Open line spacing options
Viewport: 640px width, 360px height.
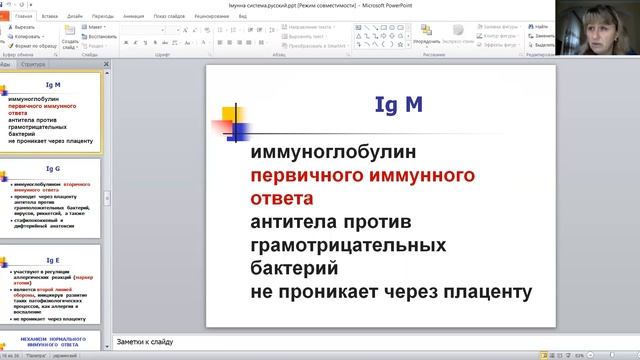(272, 30)
